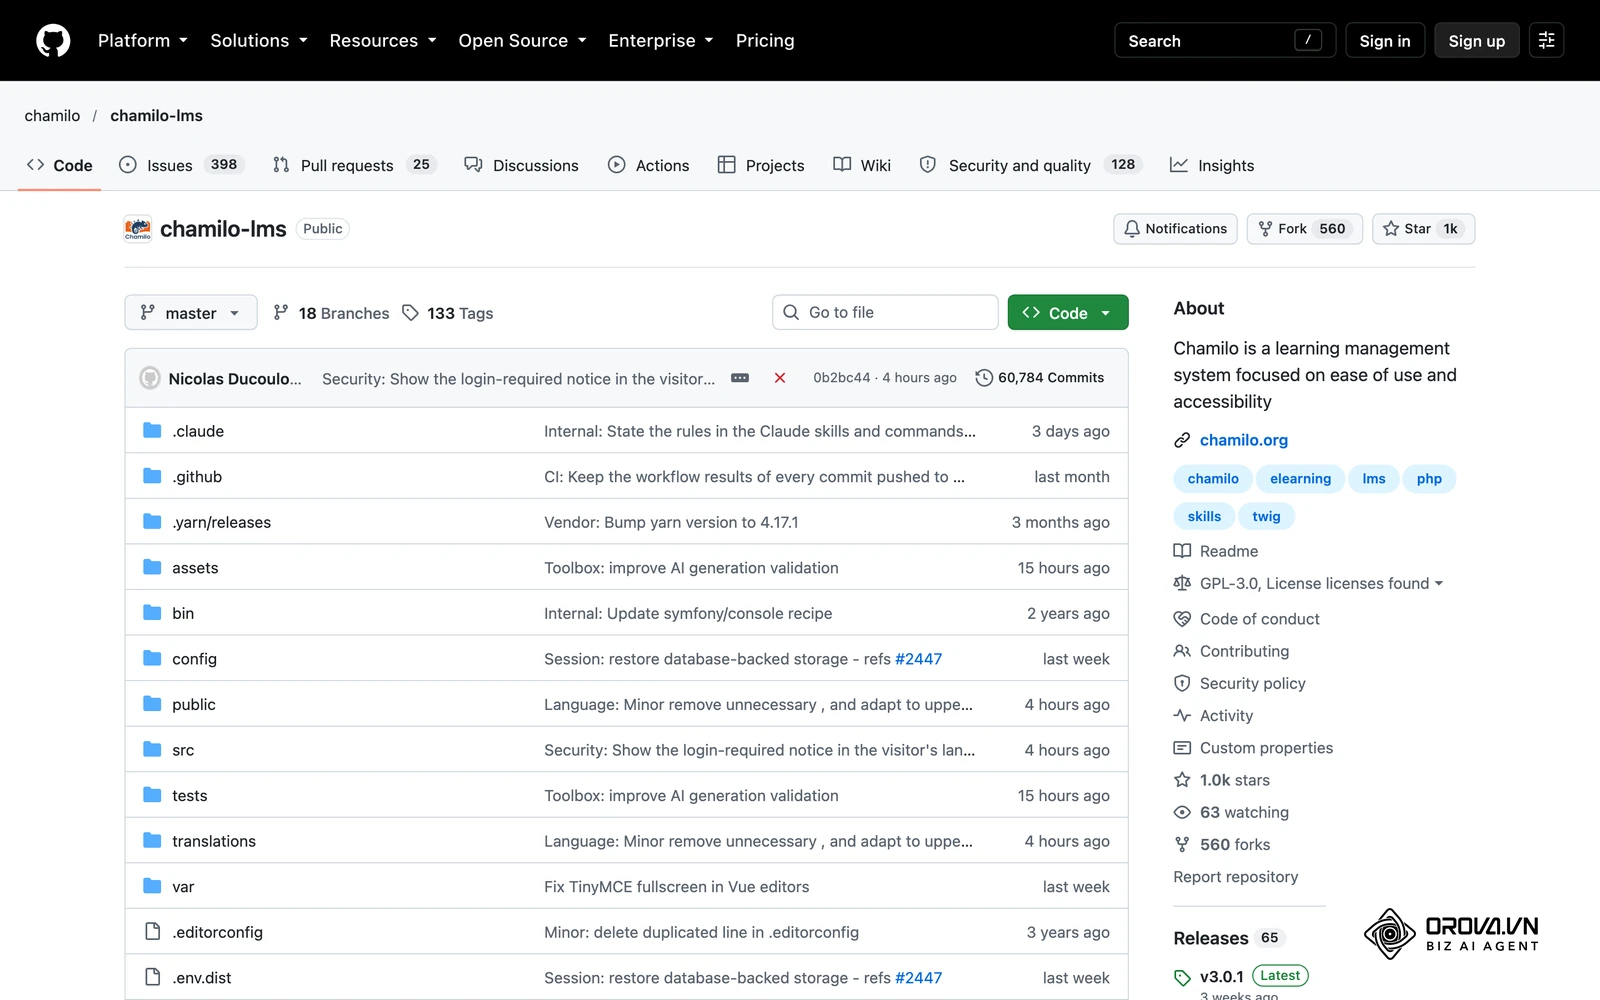This screenshot has height=1000, width=1600.
Task: Click the star icon beside 1.0k stars
Action: tap(1182, 780)
